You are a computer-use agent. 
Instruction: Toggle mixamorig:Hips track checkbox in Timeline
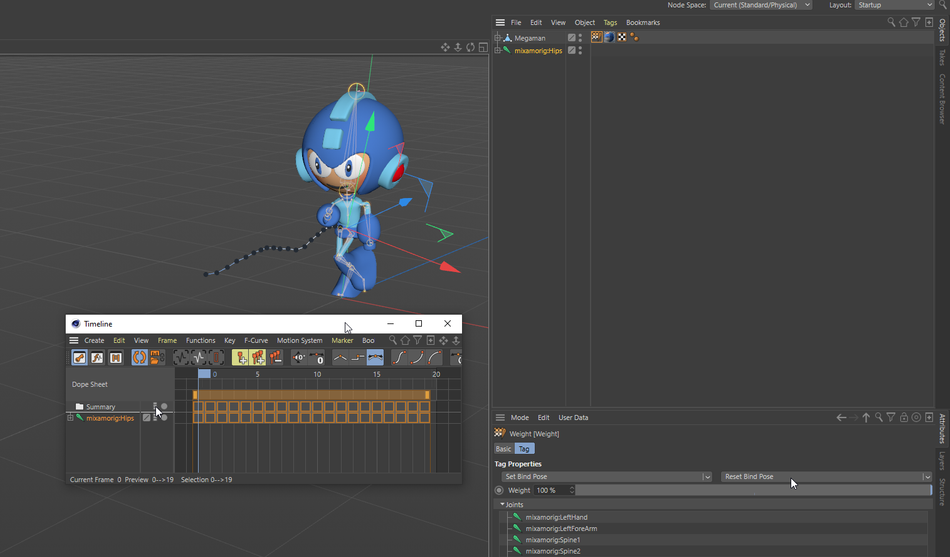[x=146, y=418]
